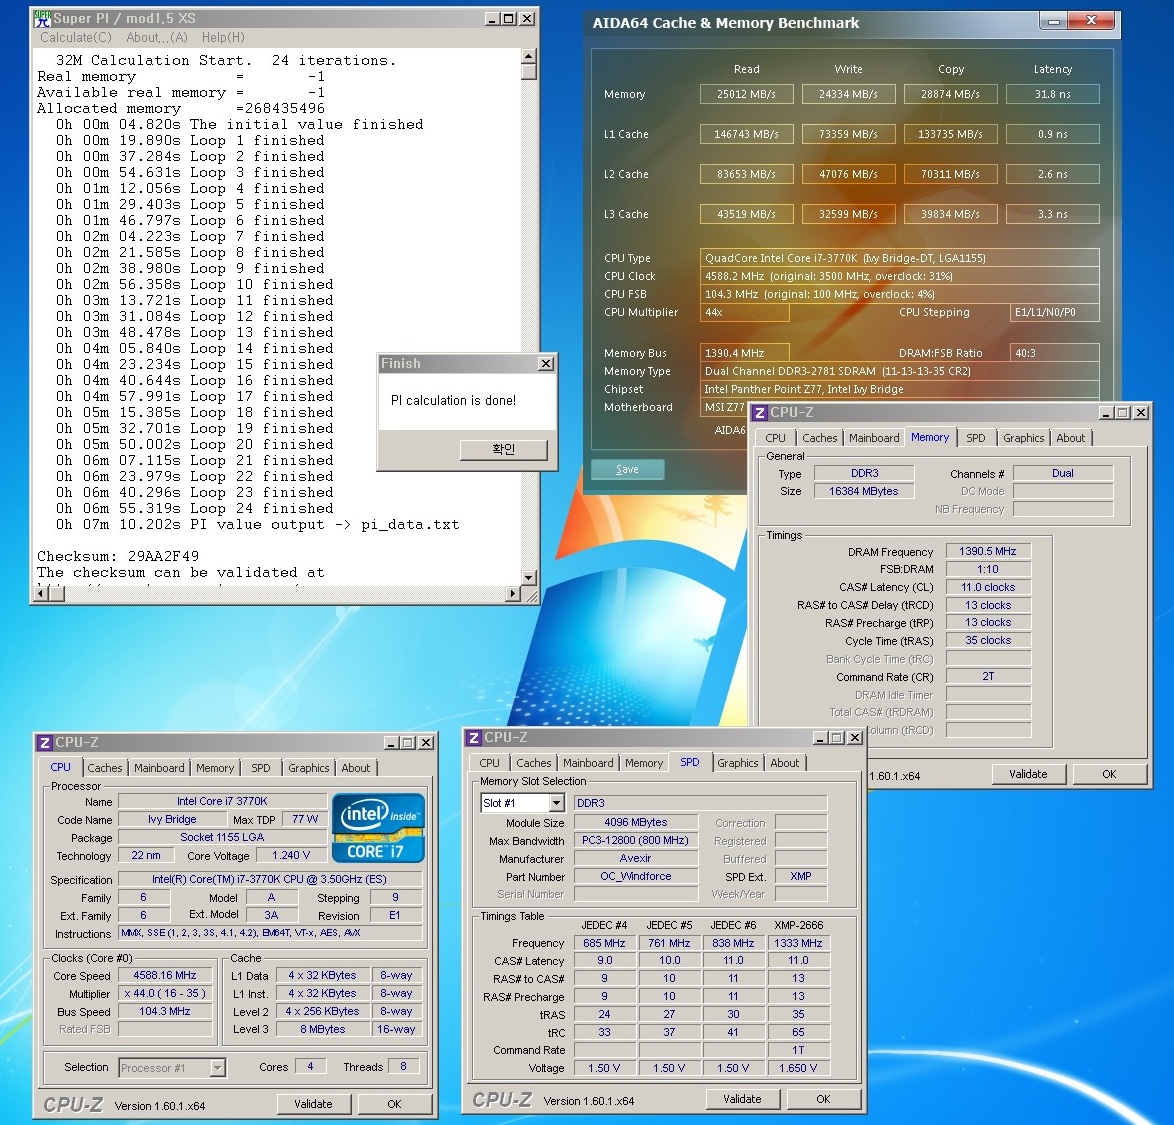Click the Checksum: 29AA2F49 line
Screen dimensions: 1174x1125
tap(118, 556)
